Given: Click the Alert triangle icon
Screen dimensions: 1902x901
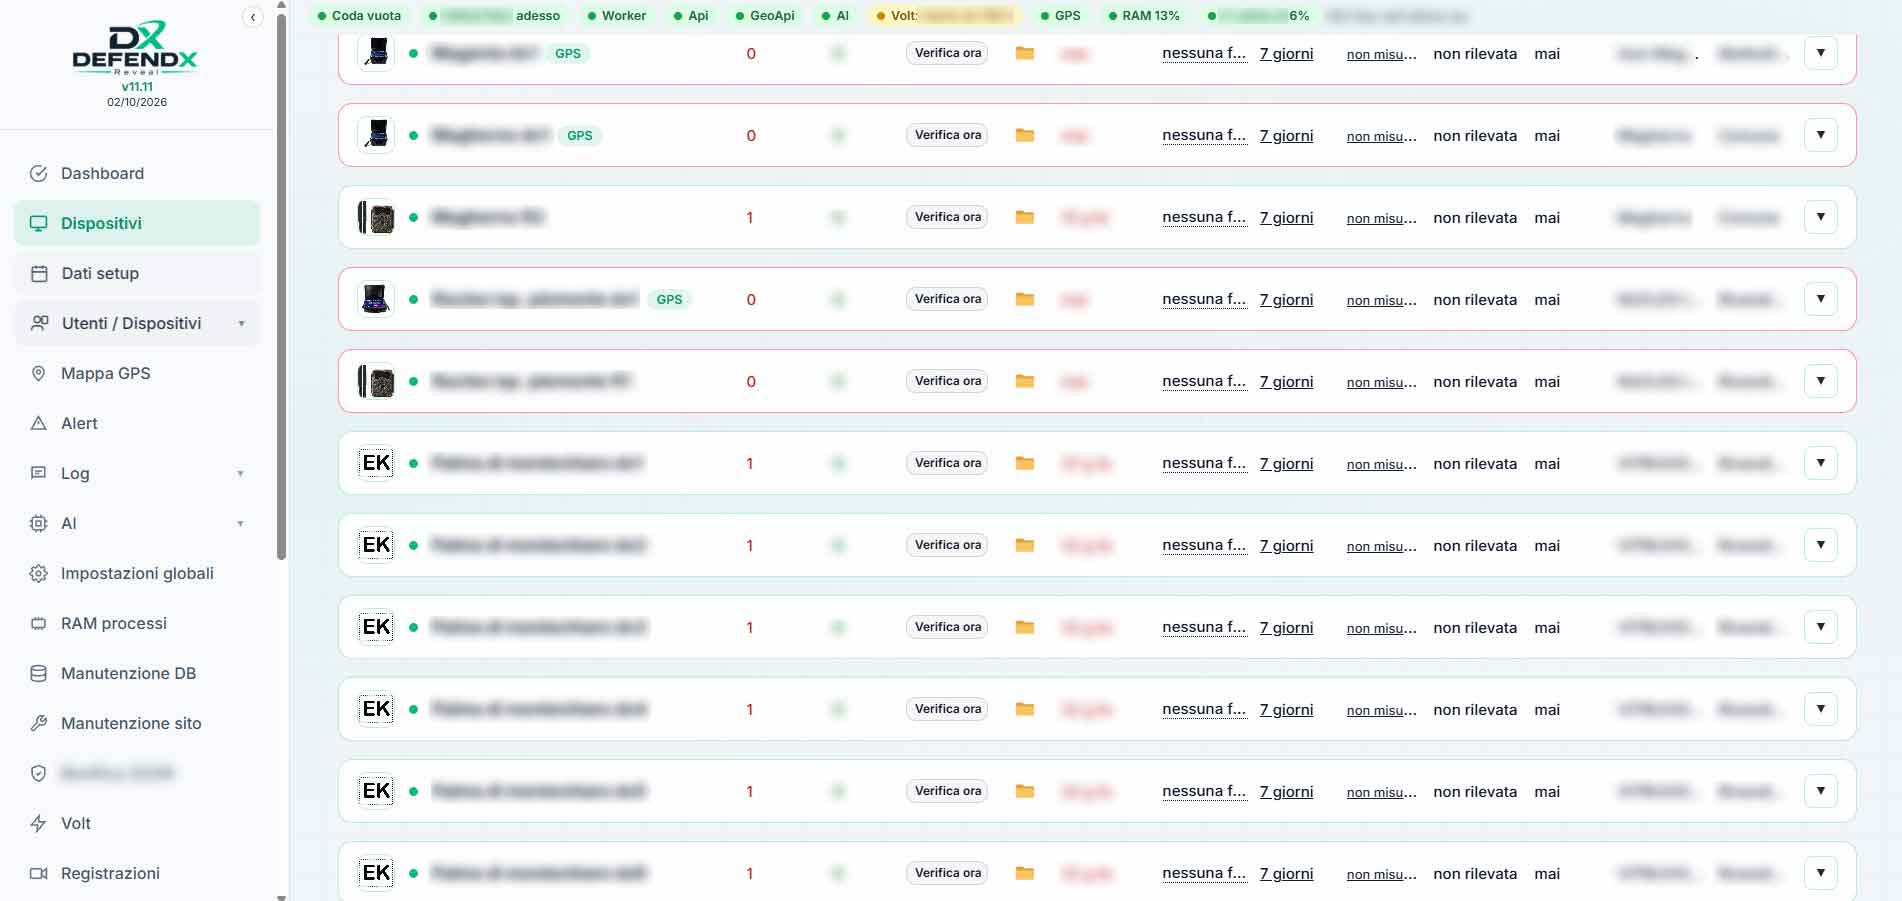Looking at the screenshot, I should 39,423.
